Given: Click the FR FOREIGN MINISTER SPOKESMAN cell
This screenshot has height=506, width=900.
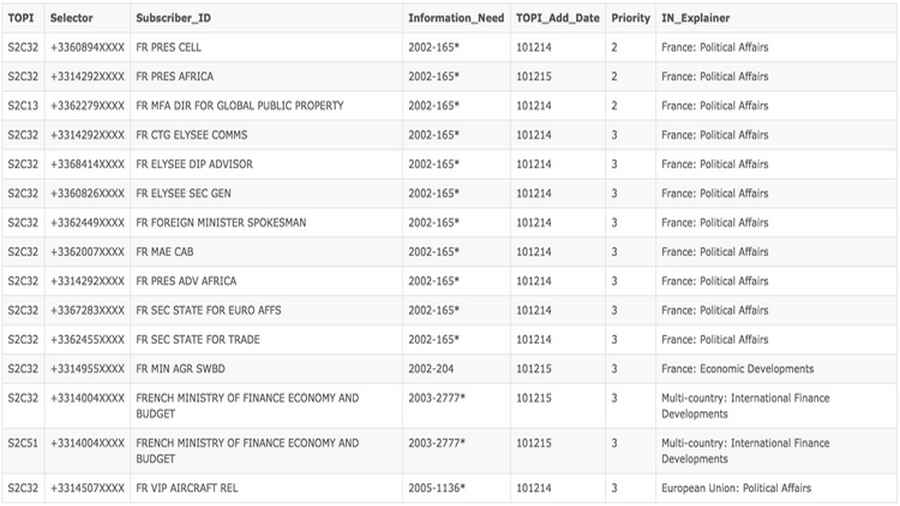Looking at the screenshot, I should (221, 222).
